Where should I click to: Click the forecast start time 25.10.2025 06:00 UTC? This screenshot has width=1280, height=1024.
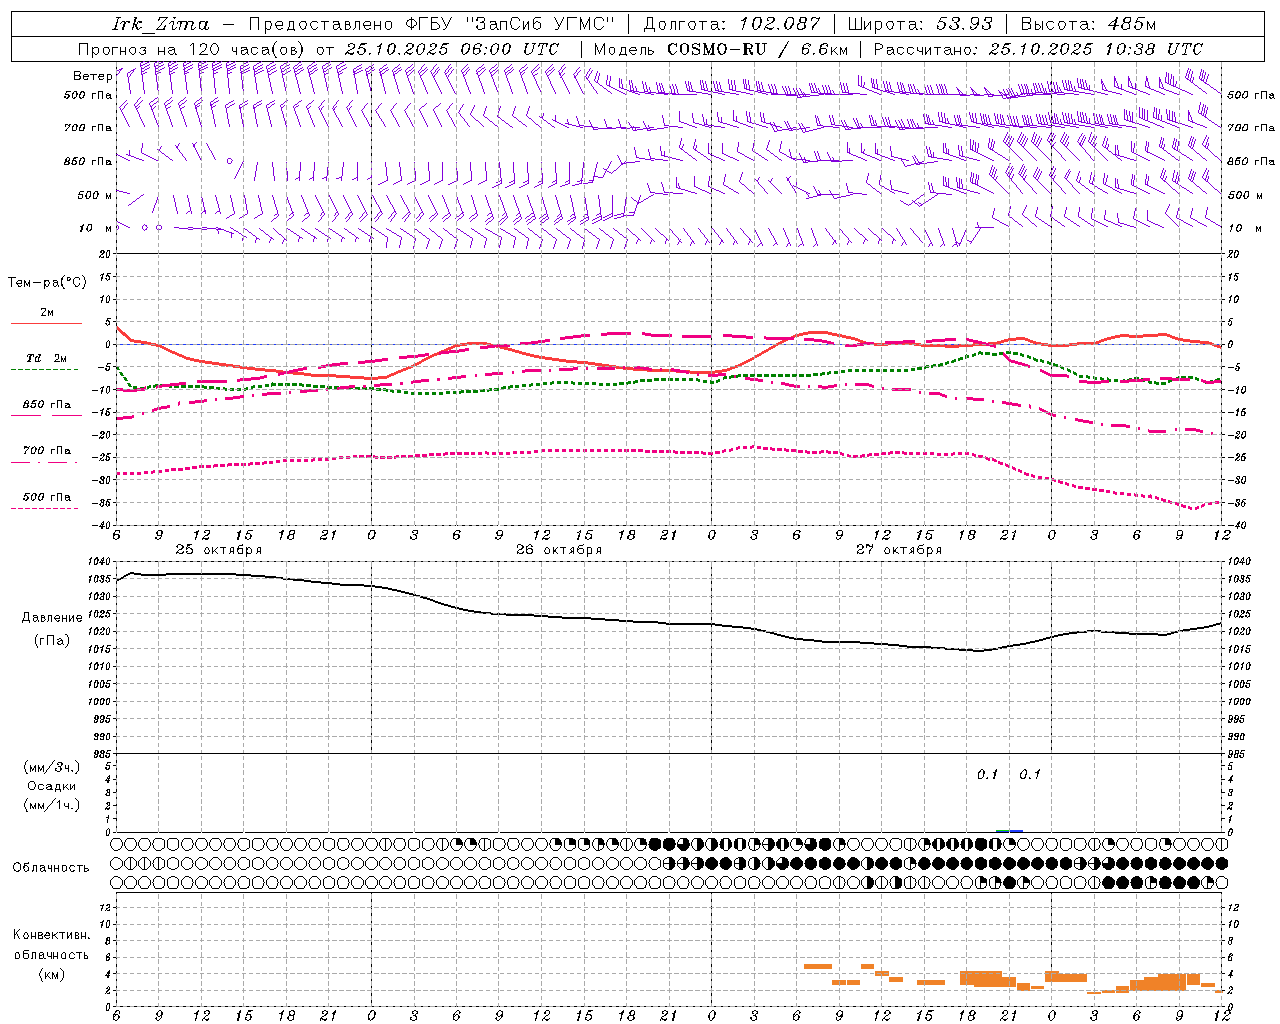tap(452, 49)
